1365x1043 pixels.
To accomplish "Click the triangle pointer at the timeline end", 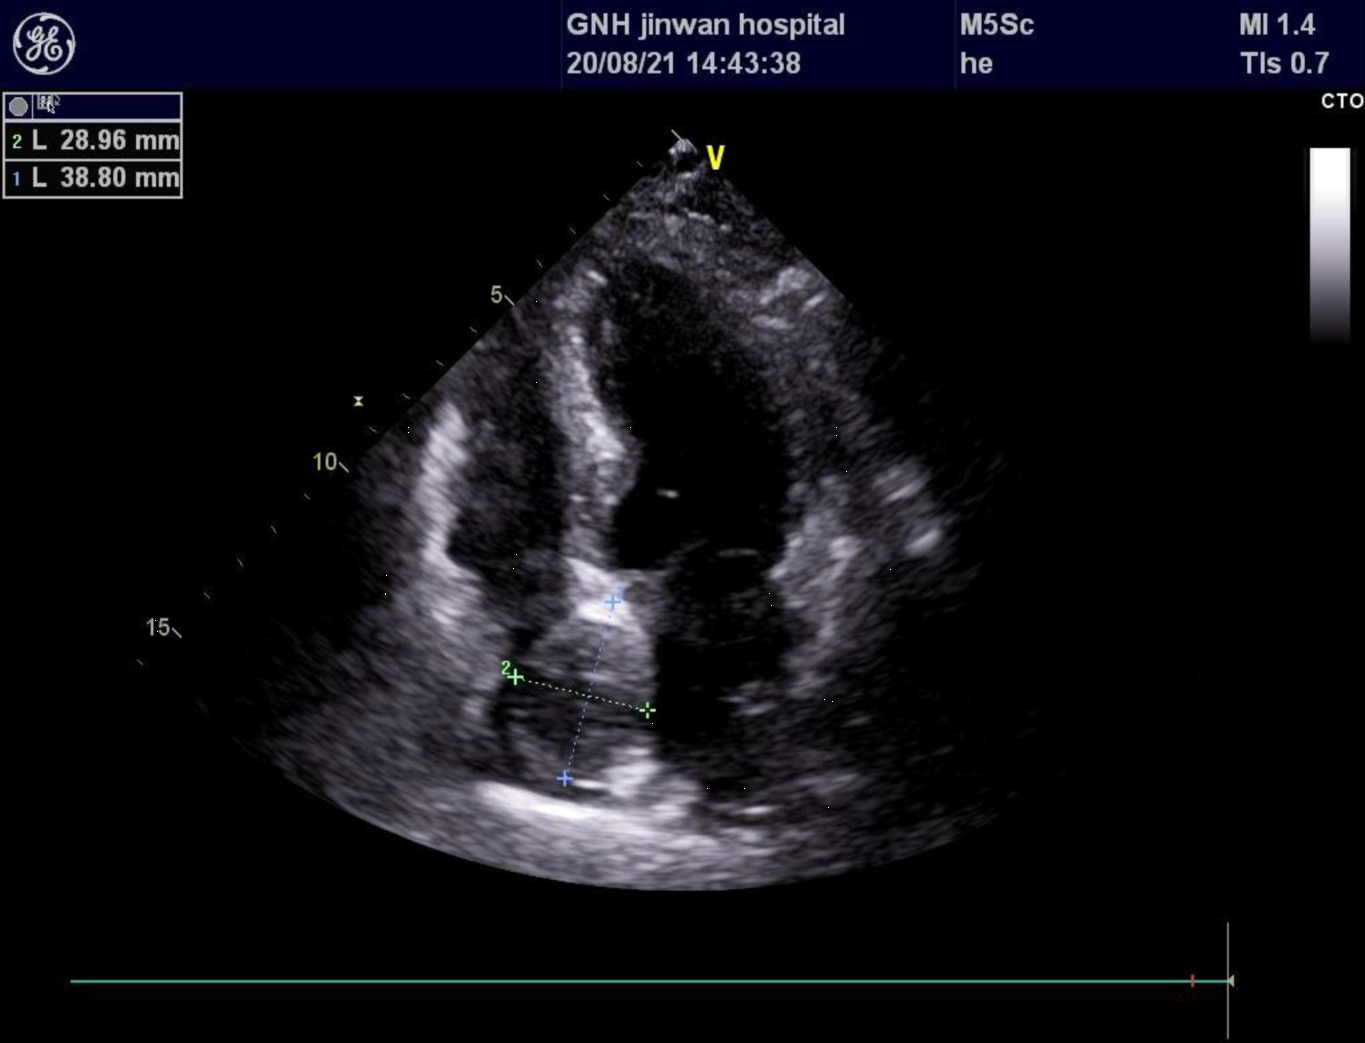I will click(x=1230, y=981).
